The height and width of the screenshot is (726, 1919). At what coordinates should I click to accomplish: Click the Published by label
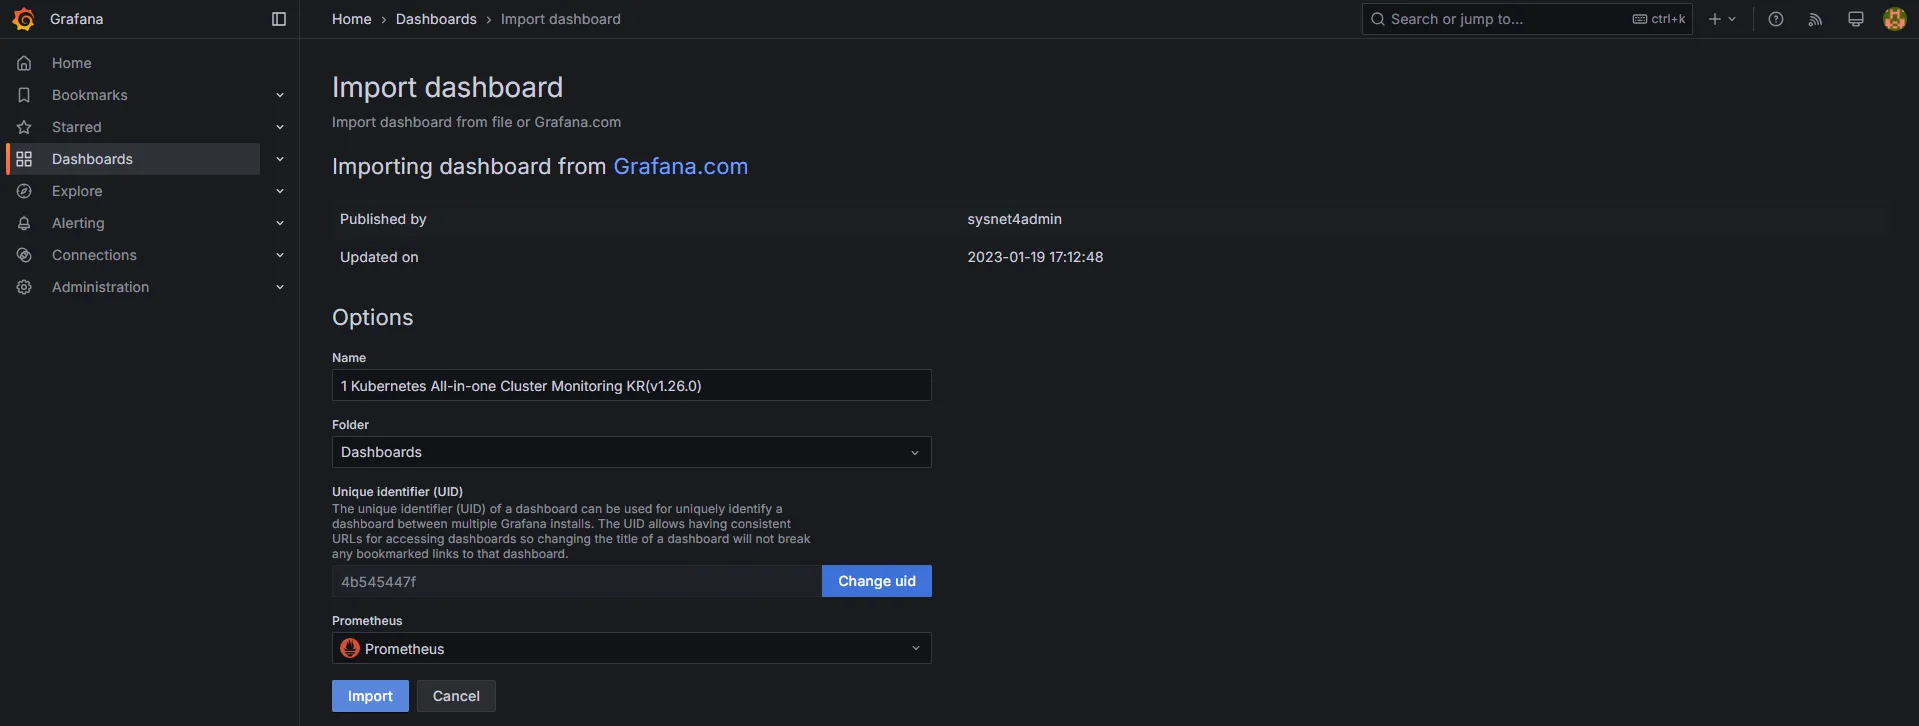[x=383, y=219]
